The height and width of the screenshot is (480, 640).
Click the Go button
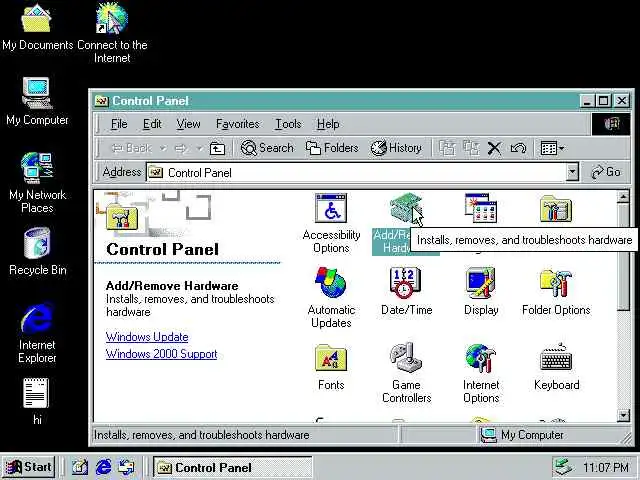click(x=606, y=172)
